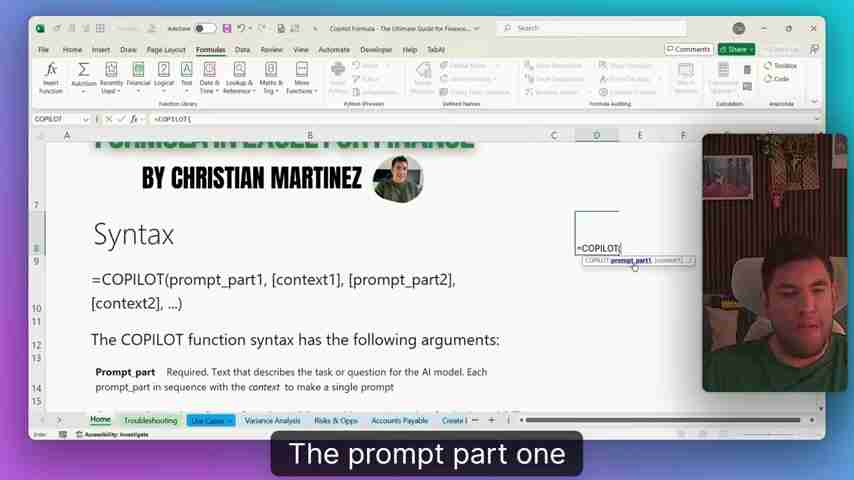
Task: Select the Risks & Opps sheet tab
Action: click(336, 421)
